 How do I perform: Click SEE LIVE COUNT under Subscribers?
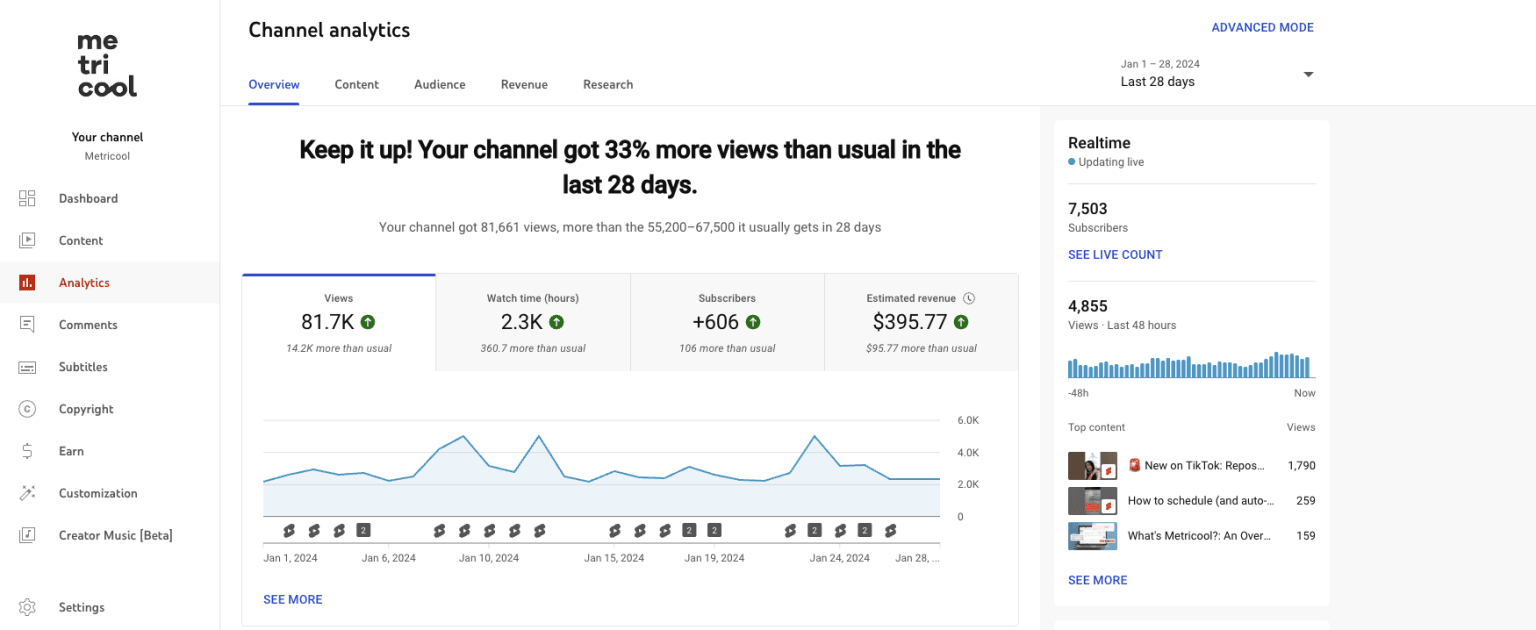1115,254
